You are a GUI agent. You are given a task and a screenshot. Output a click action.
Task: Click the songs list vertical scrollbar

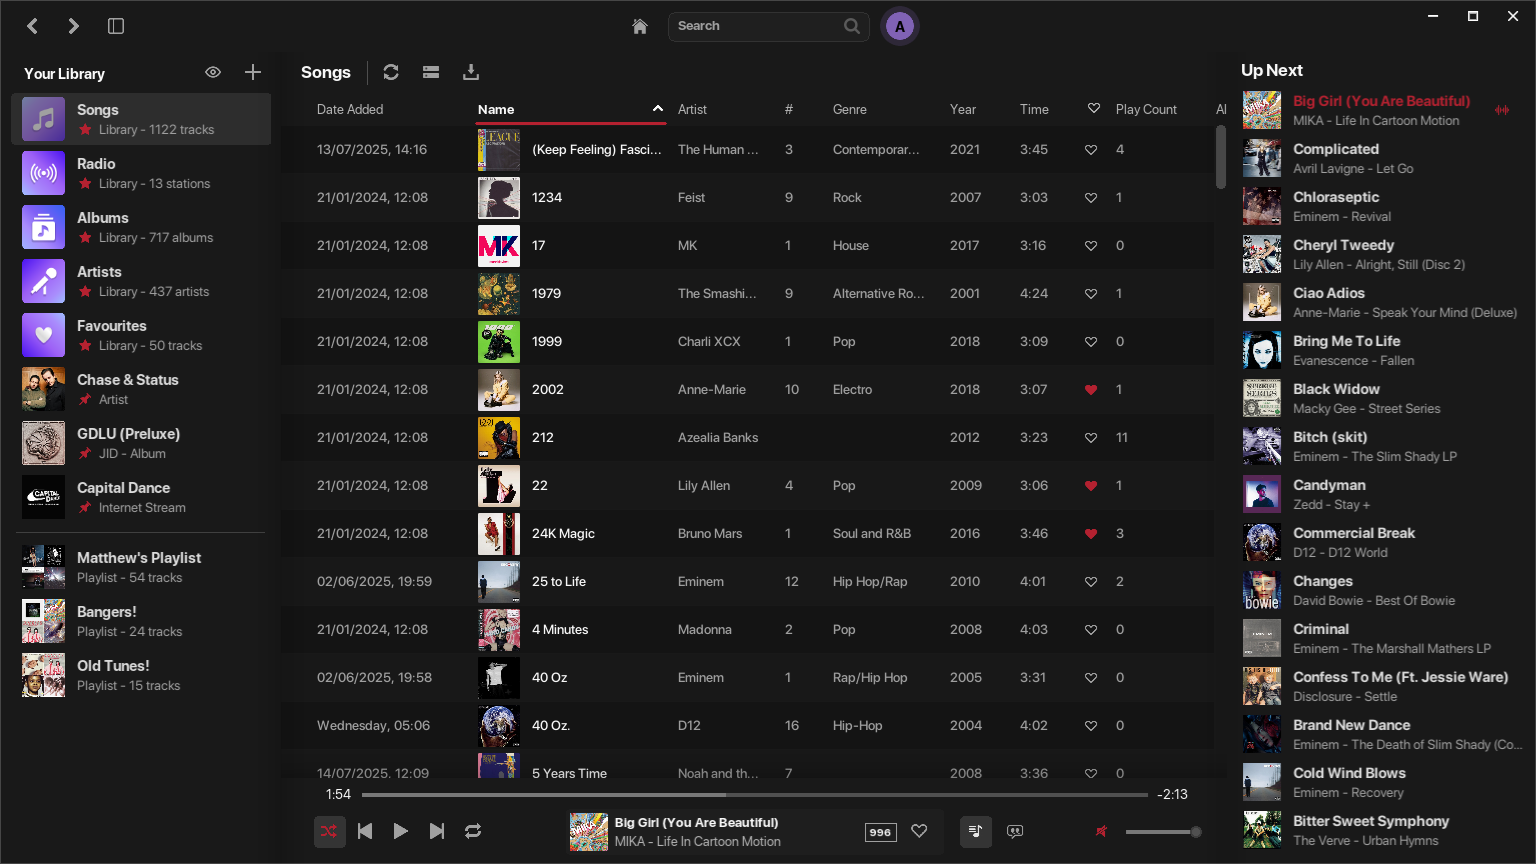1220,157
